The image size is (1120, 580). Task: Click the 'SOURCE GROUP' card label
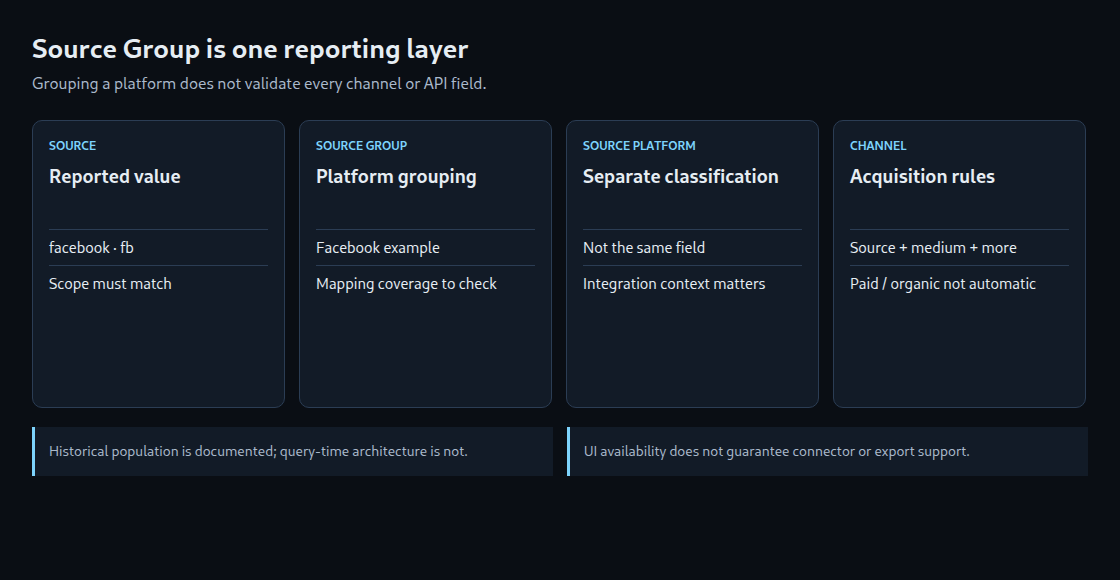(x=361, y=146)
